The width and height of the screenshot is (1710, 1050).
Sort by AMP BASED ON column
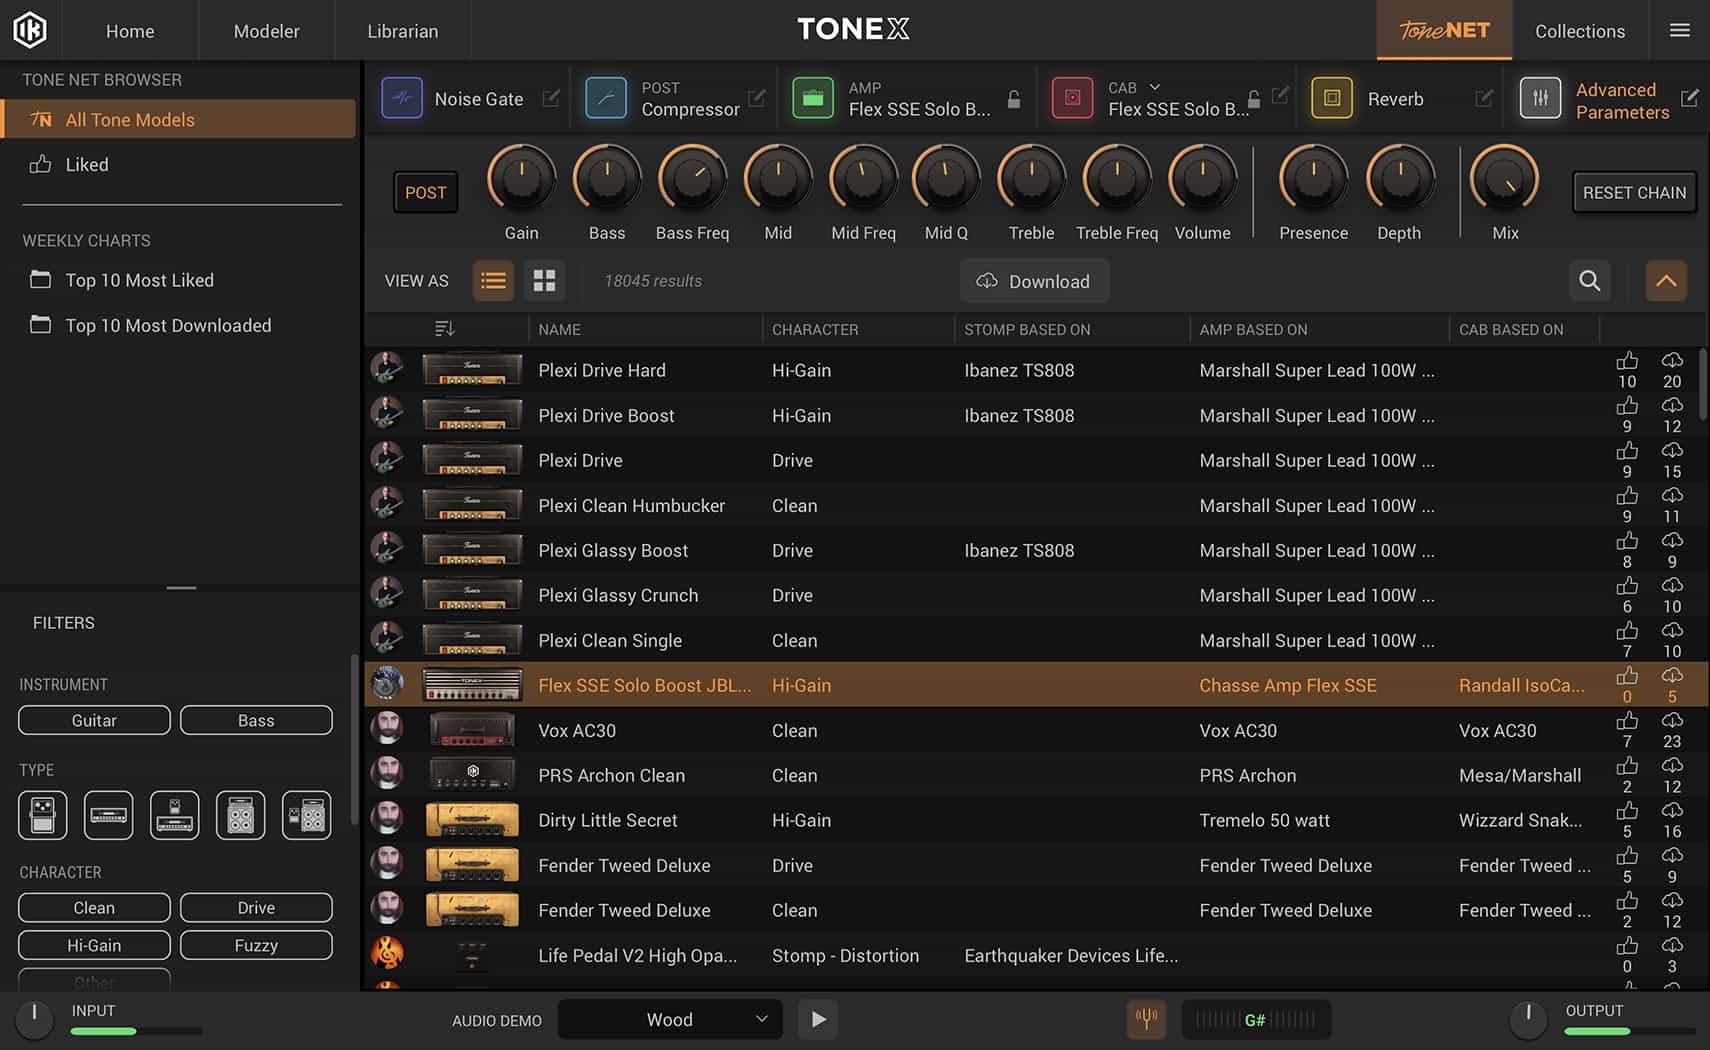(x=1253, y=329)
